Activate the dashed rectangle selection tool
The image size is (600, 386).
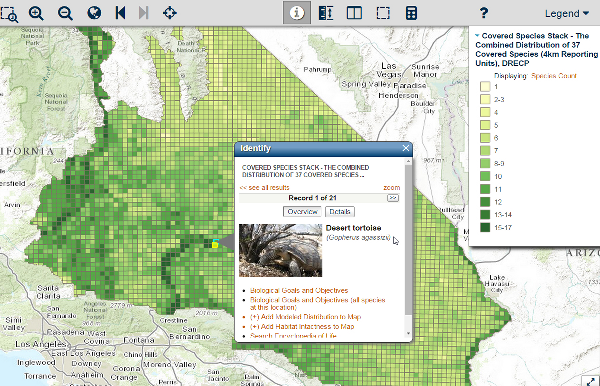click(x=383, y=13)
